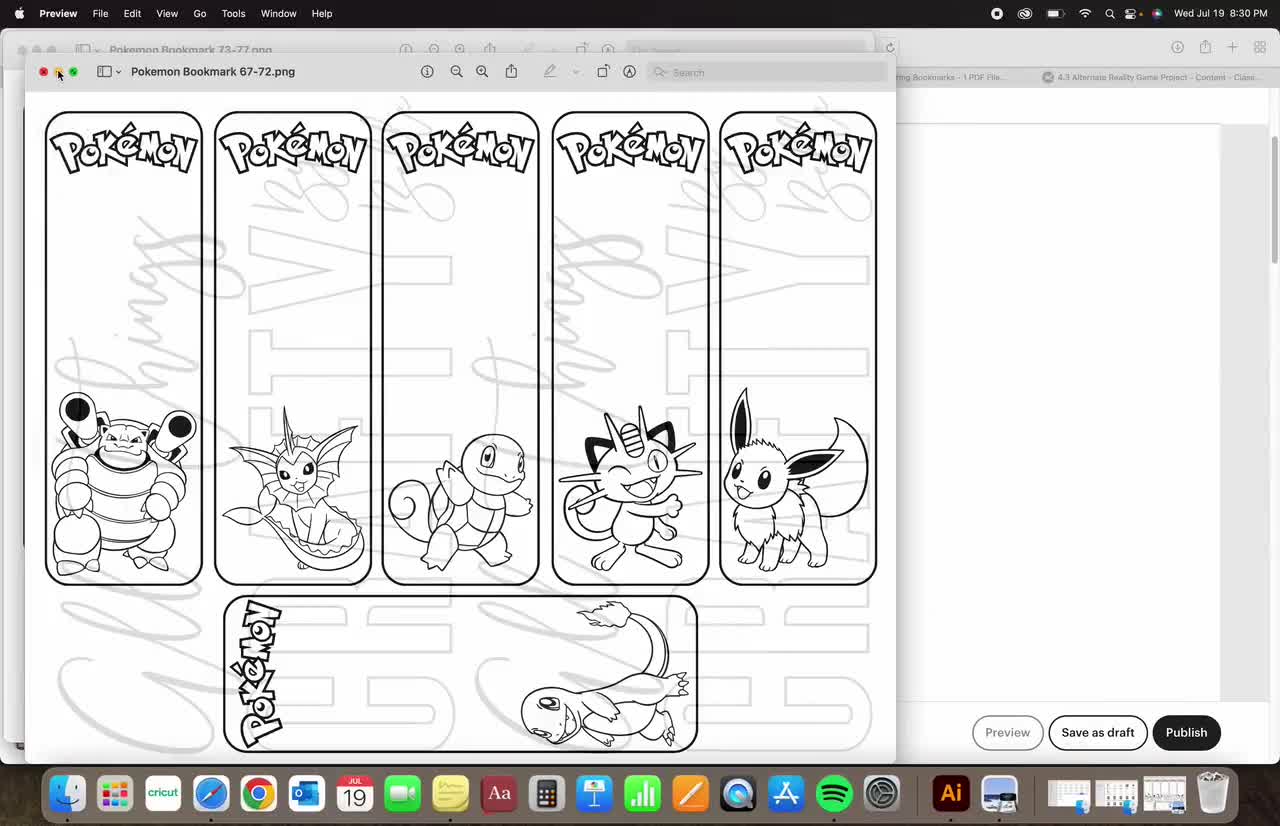Image resolution: width=1280 pixels, height=826 pixels.
Task: Open App Store from the Dock
Action: (786, 793)
